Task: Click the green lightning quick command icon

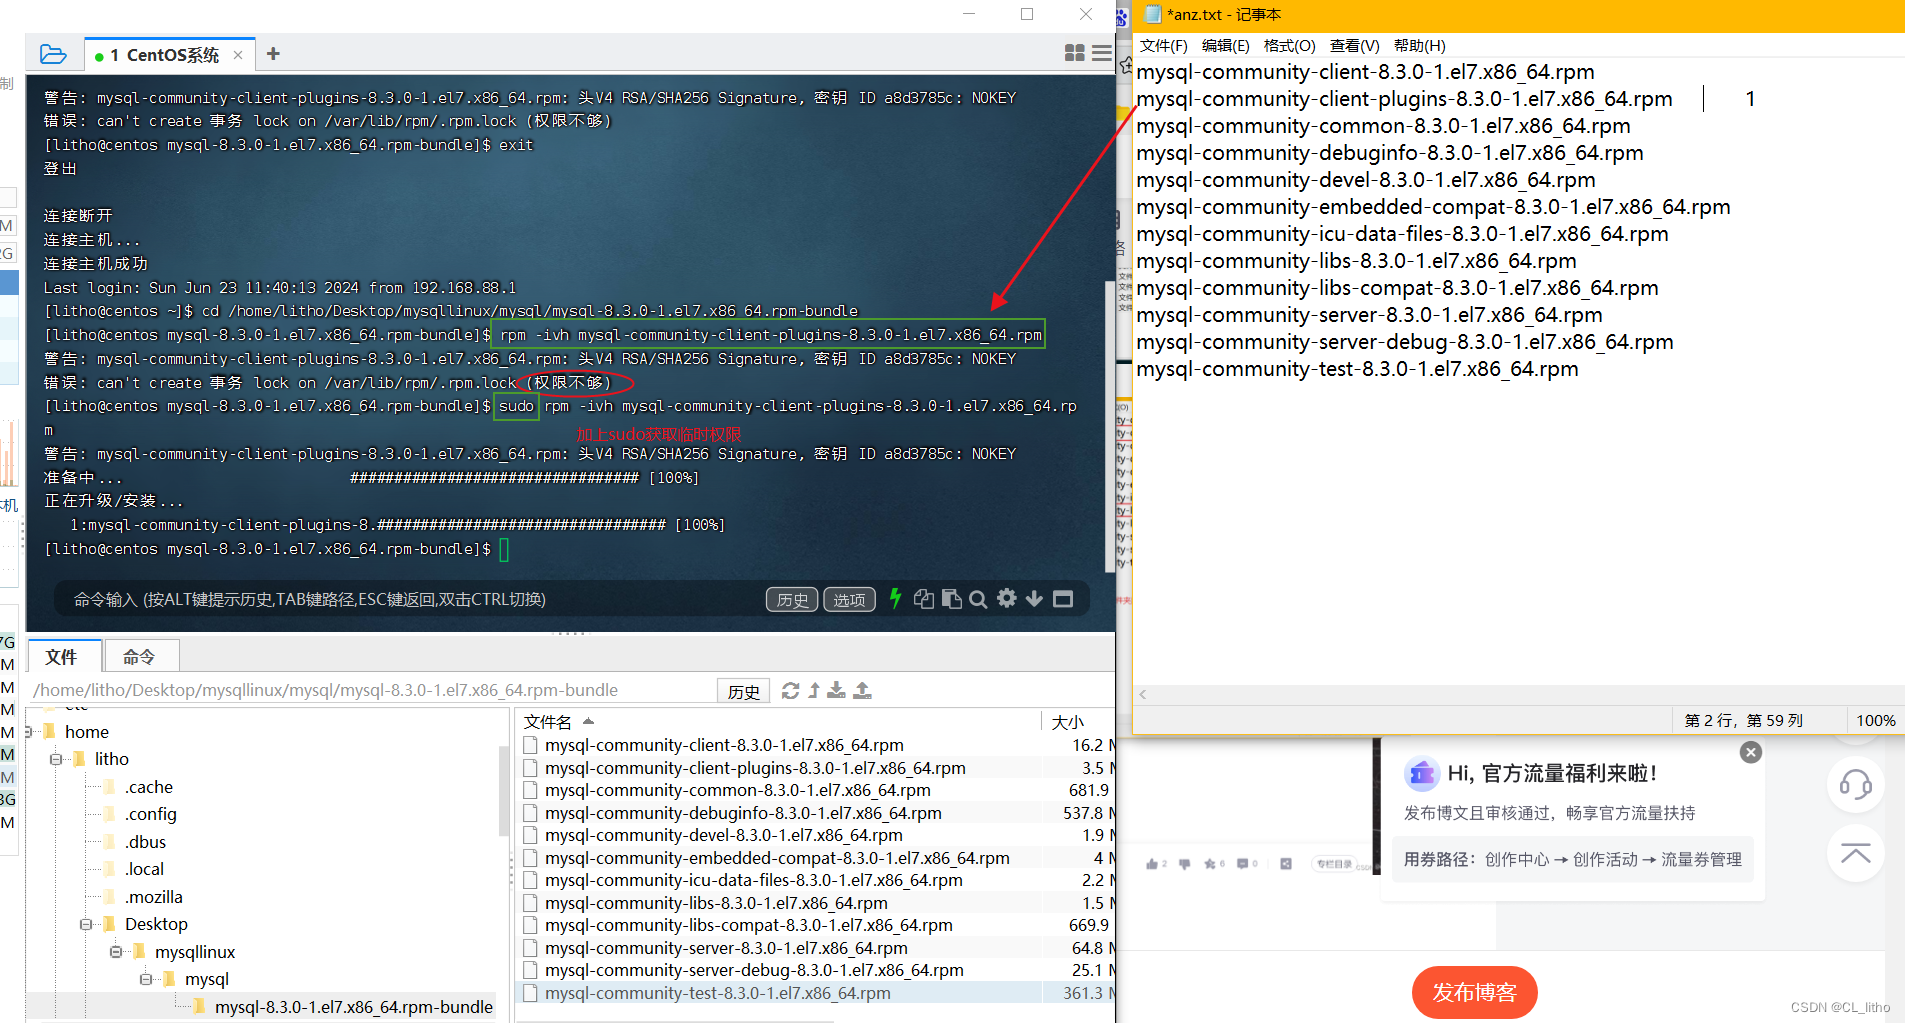Action: [x=895, y=598]
